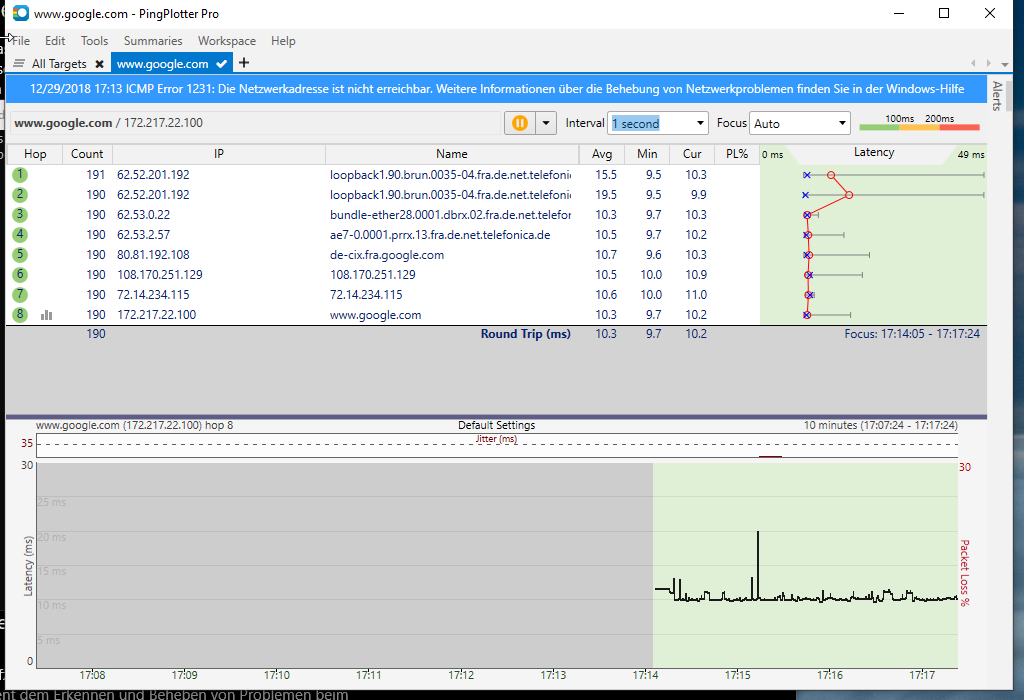
Task: Click the Cur column header
Action: tap(692, 154)
